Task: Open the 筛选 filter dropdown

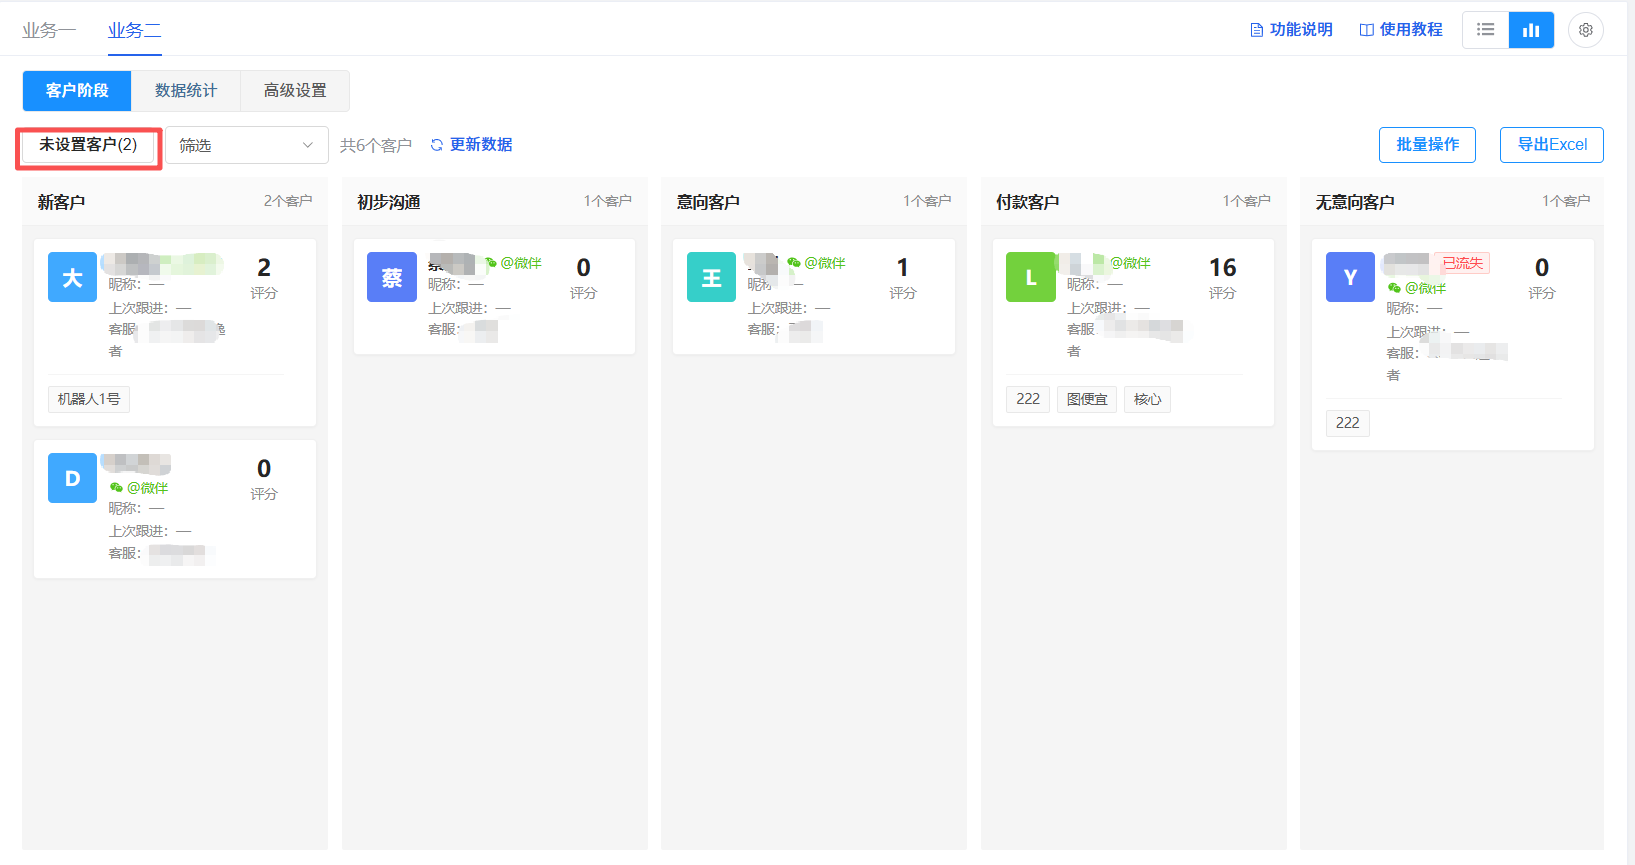Action: [247, 145]
